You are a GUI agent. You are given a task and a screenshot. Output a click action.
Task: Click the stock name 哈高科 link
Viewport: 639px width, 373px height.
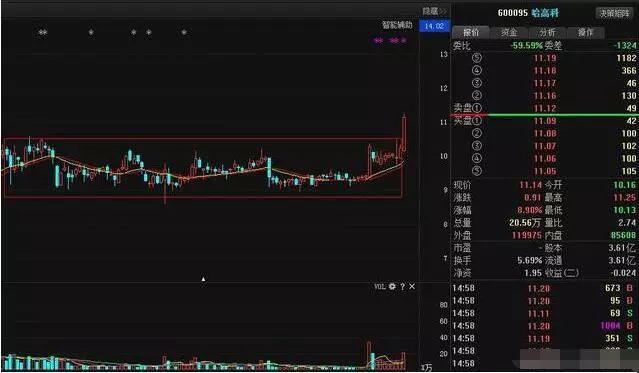[x=545, y=13]
